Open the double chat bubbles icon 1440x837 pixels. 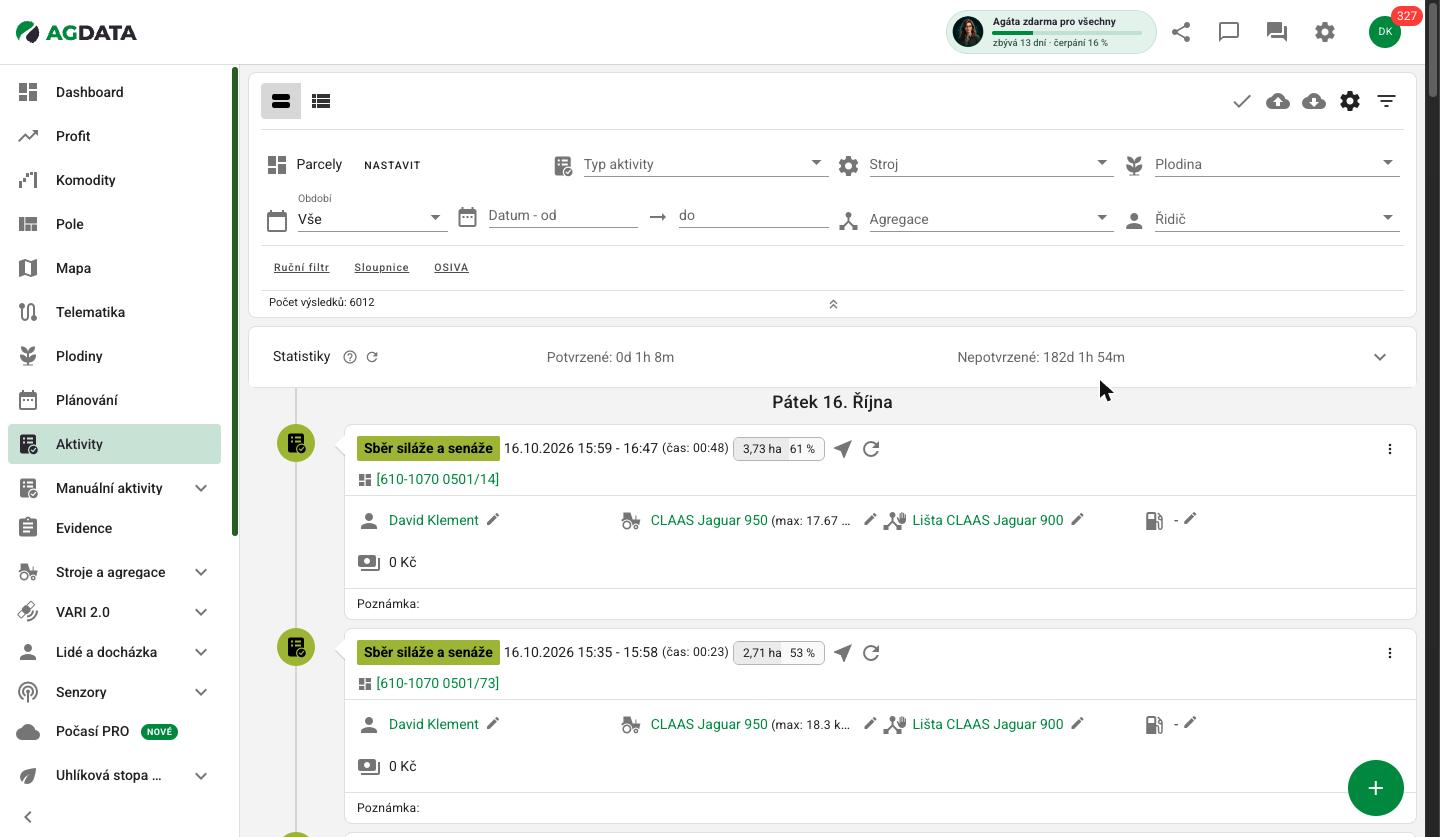pyautogui.click(x=1277, y=32)
